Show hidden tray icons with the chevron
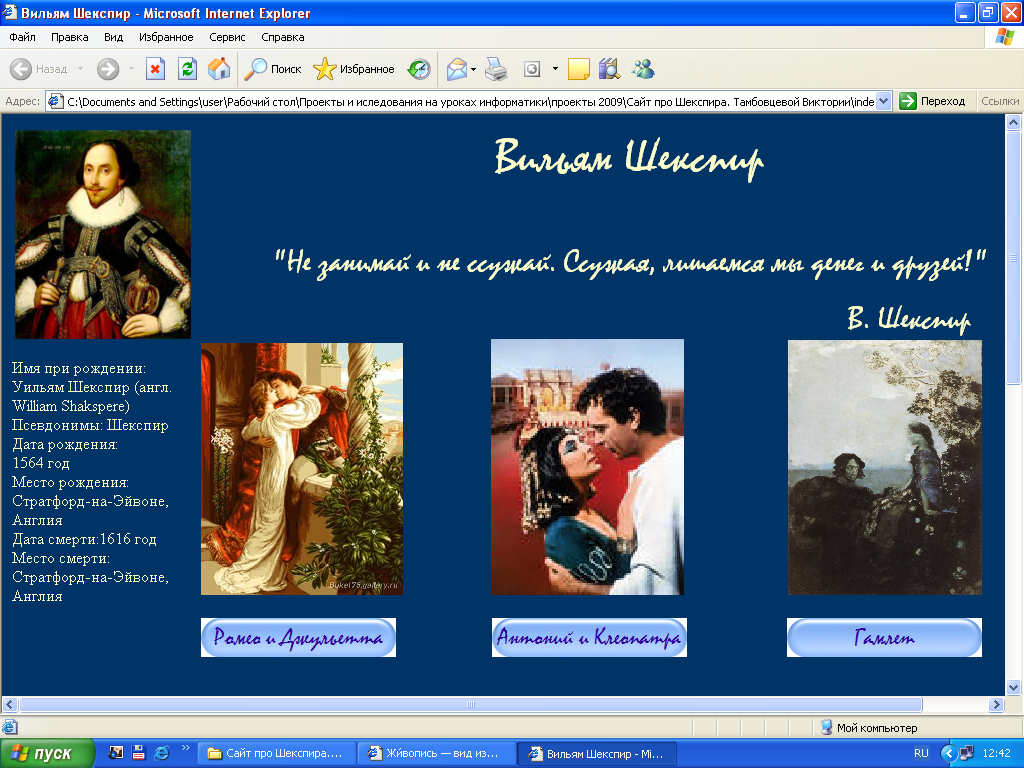 [948, 753]
